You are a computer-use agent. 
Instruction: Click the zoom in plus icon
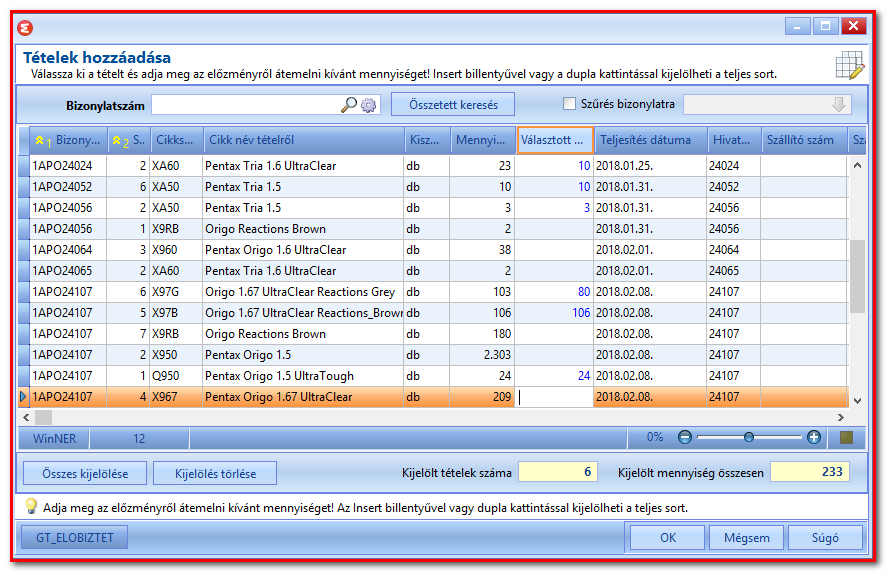pyautogui.click(x=814, y=437)
